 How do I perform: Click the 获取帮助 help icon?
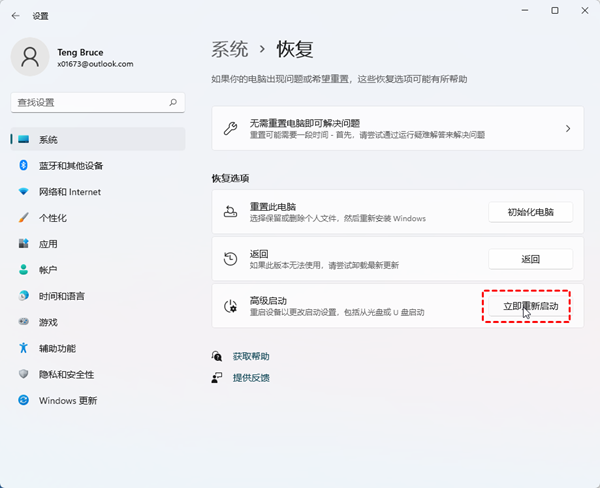[x=217, y=356]
